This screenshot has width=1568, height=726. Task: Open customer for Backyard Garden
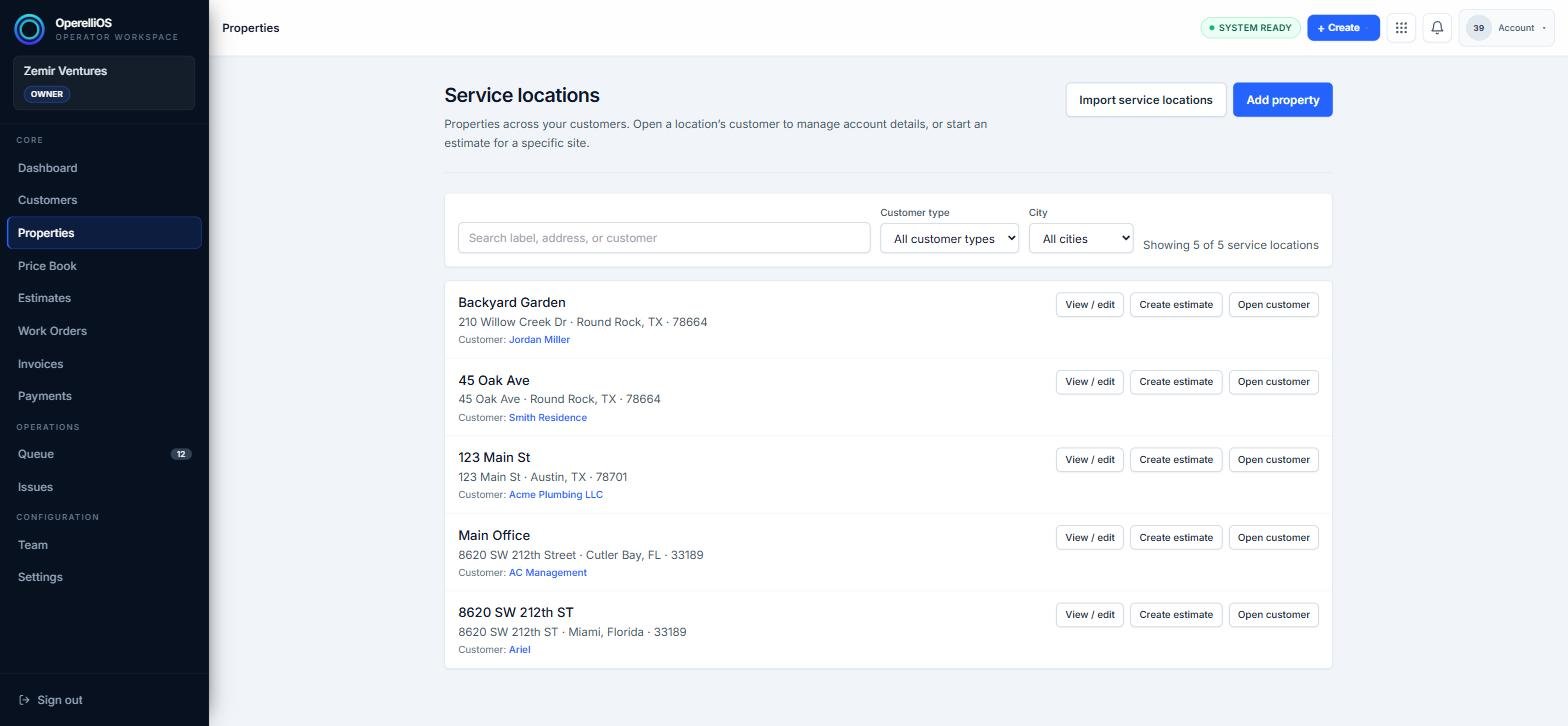pos(1274,305)
